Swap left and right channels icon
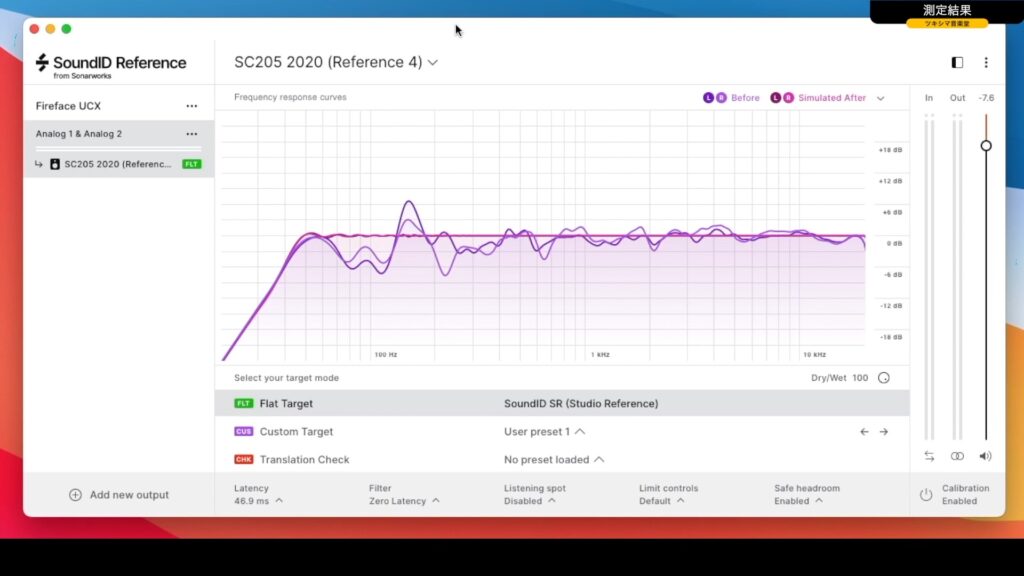The height and width of the screenshot is (576, 1024). (x=929, y=456)
